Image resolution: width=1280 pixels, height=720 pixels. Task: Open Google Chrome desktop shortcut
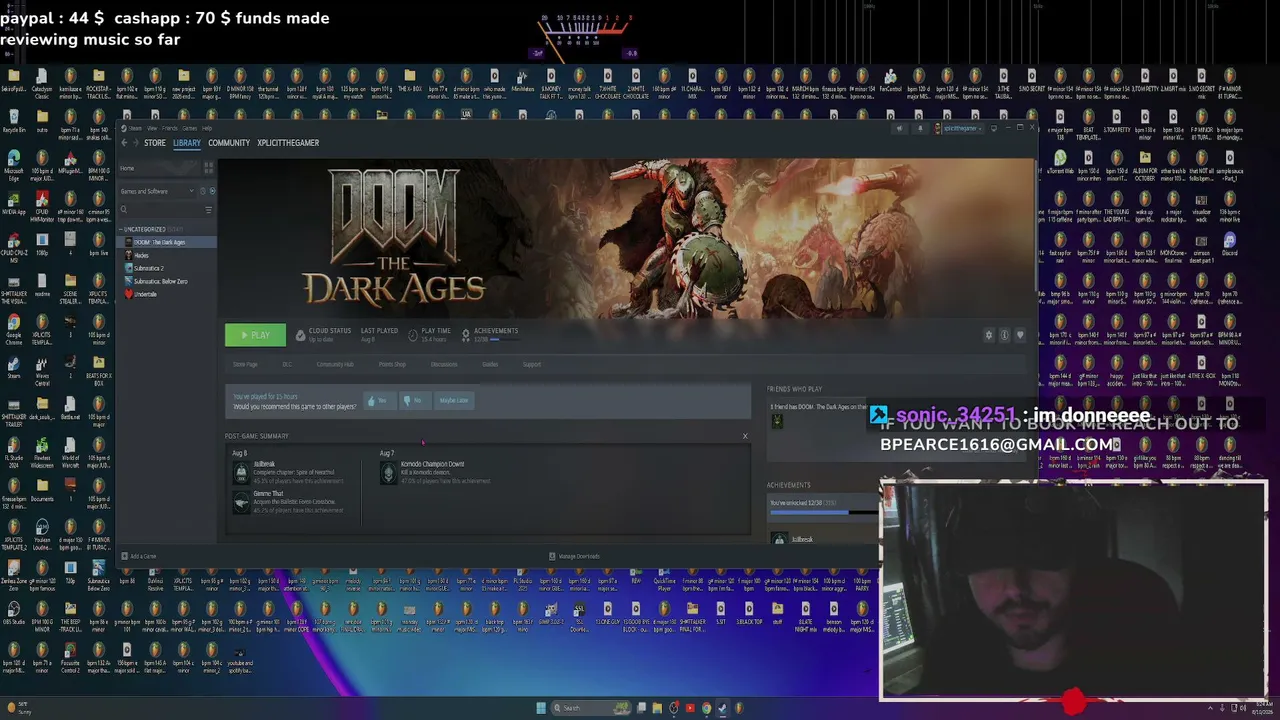pos(14,328)
